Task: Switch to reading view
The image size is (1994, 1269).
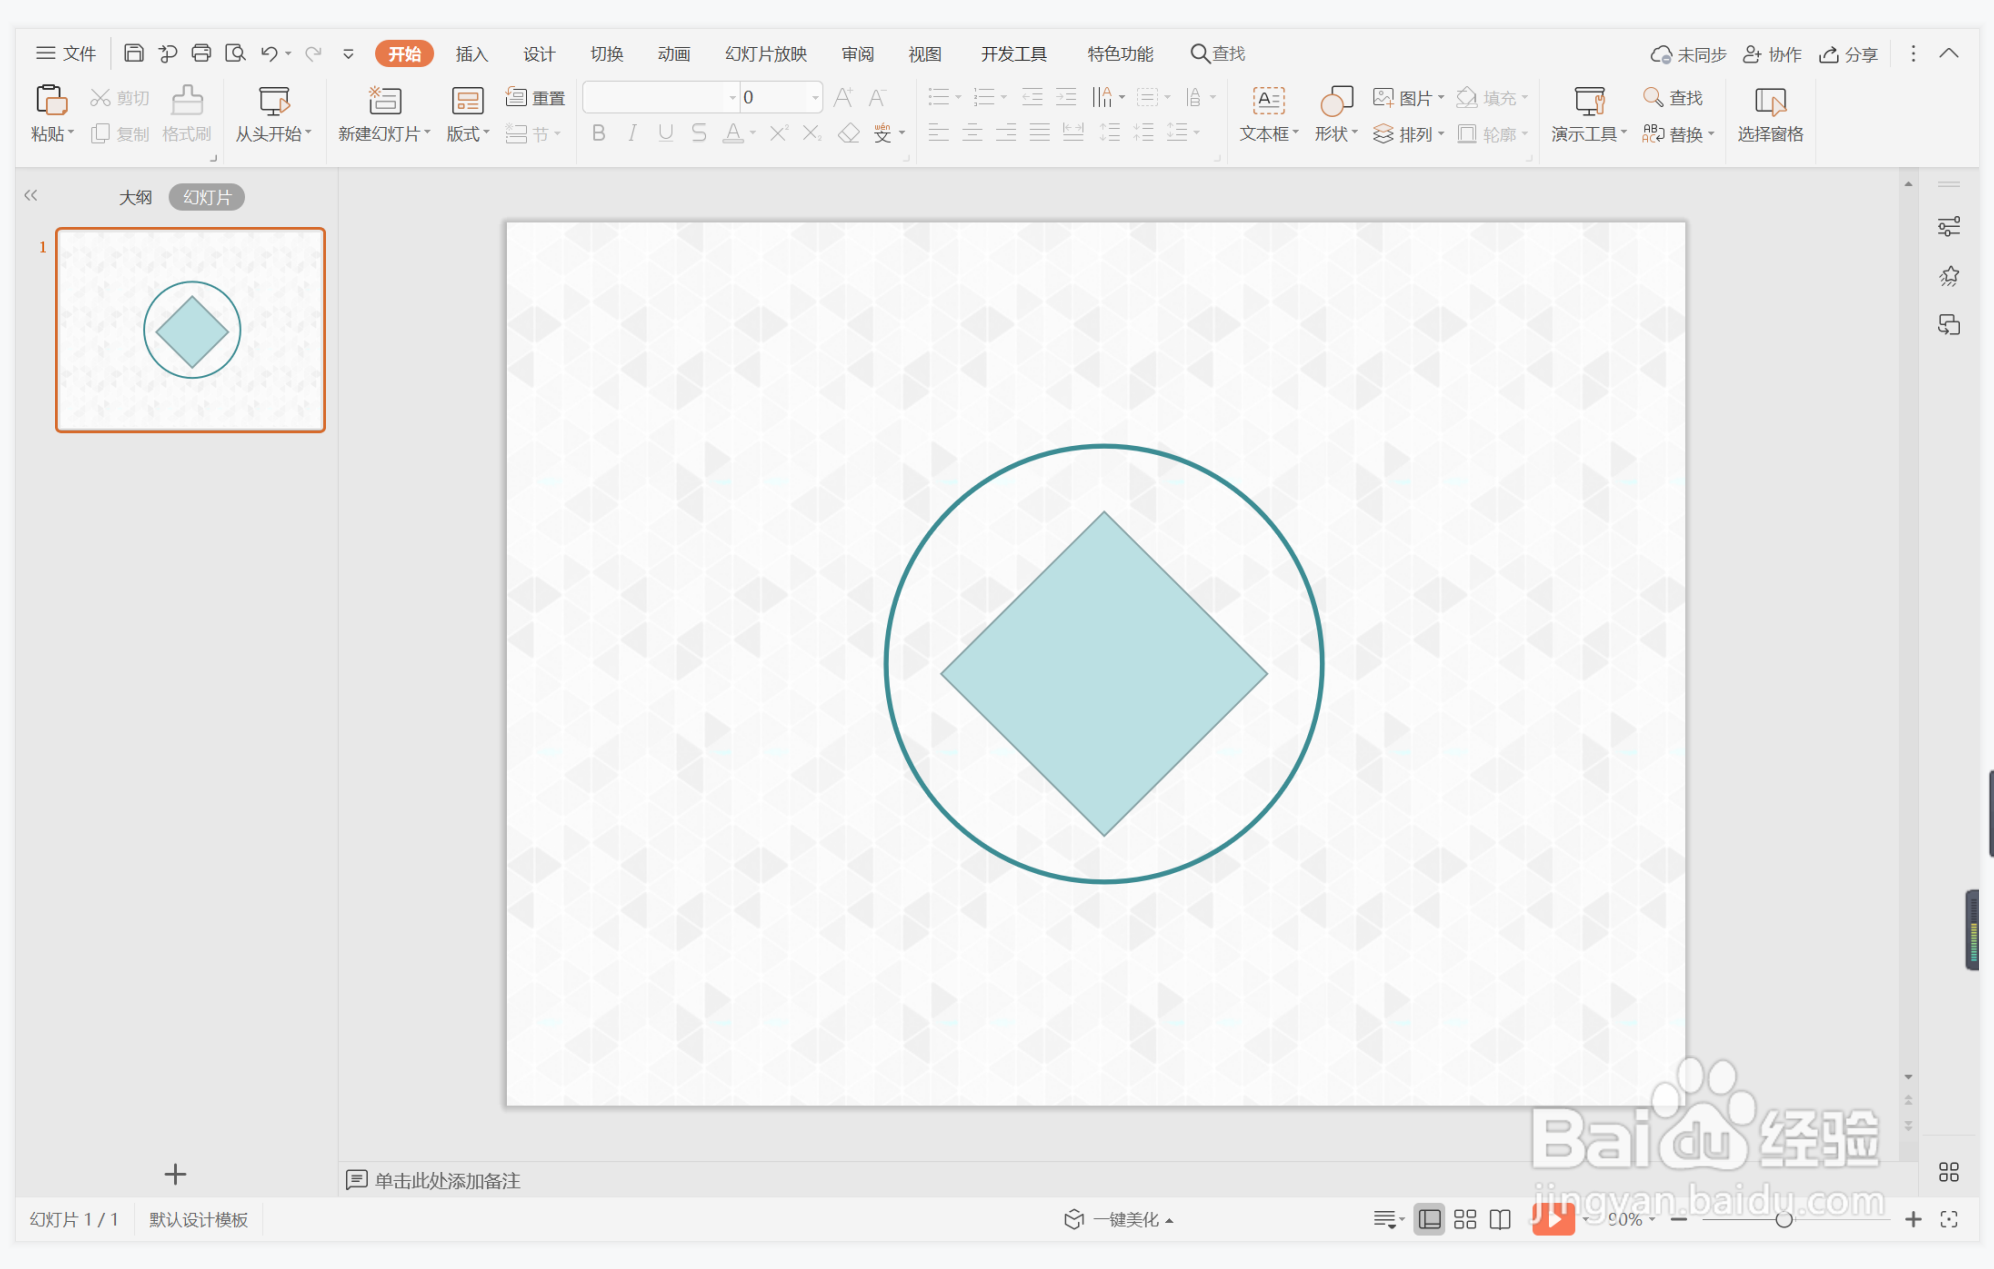Action: (1500, 1219)
